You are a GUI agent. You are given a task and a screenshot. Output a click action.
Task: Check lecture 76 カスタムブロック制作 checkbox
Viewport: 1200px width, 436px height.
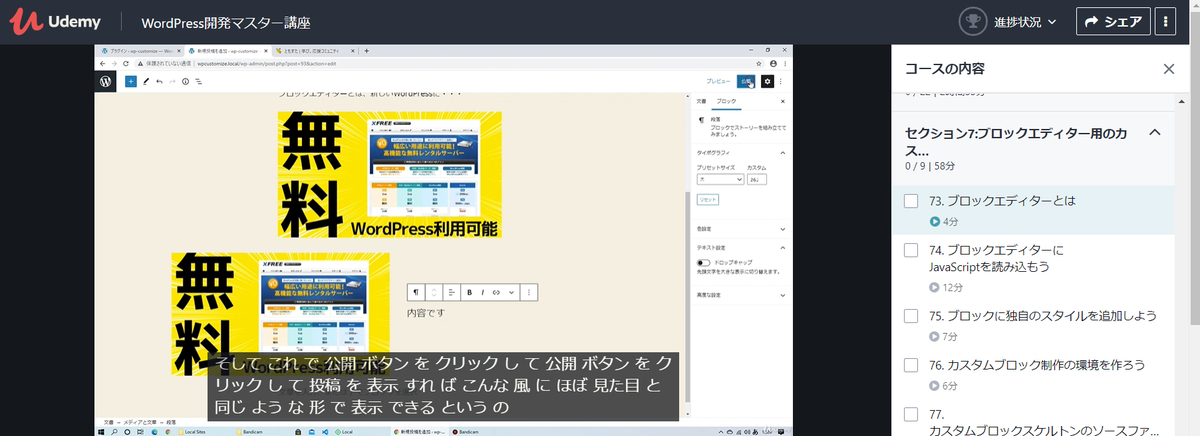(x=911, y=365)
